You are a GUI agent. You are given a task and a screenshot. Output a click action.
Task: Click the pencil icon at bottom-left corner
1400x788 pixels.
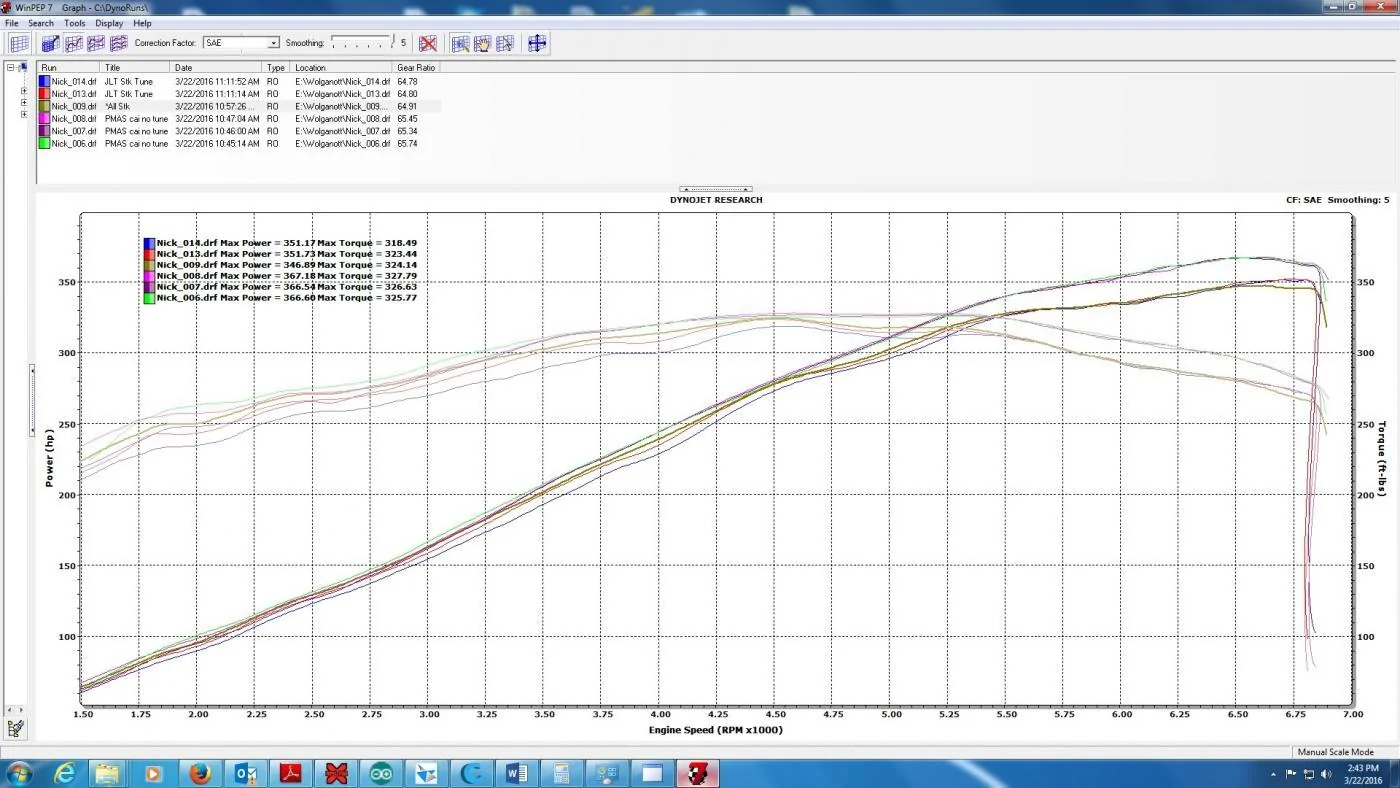click(15, 729)
